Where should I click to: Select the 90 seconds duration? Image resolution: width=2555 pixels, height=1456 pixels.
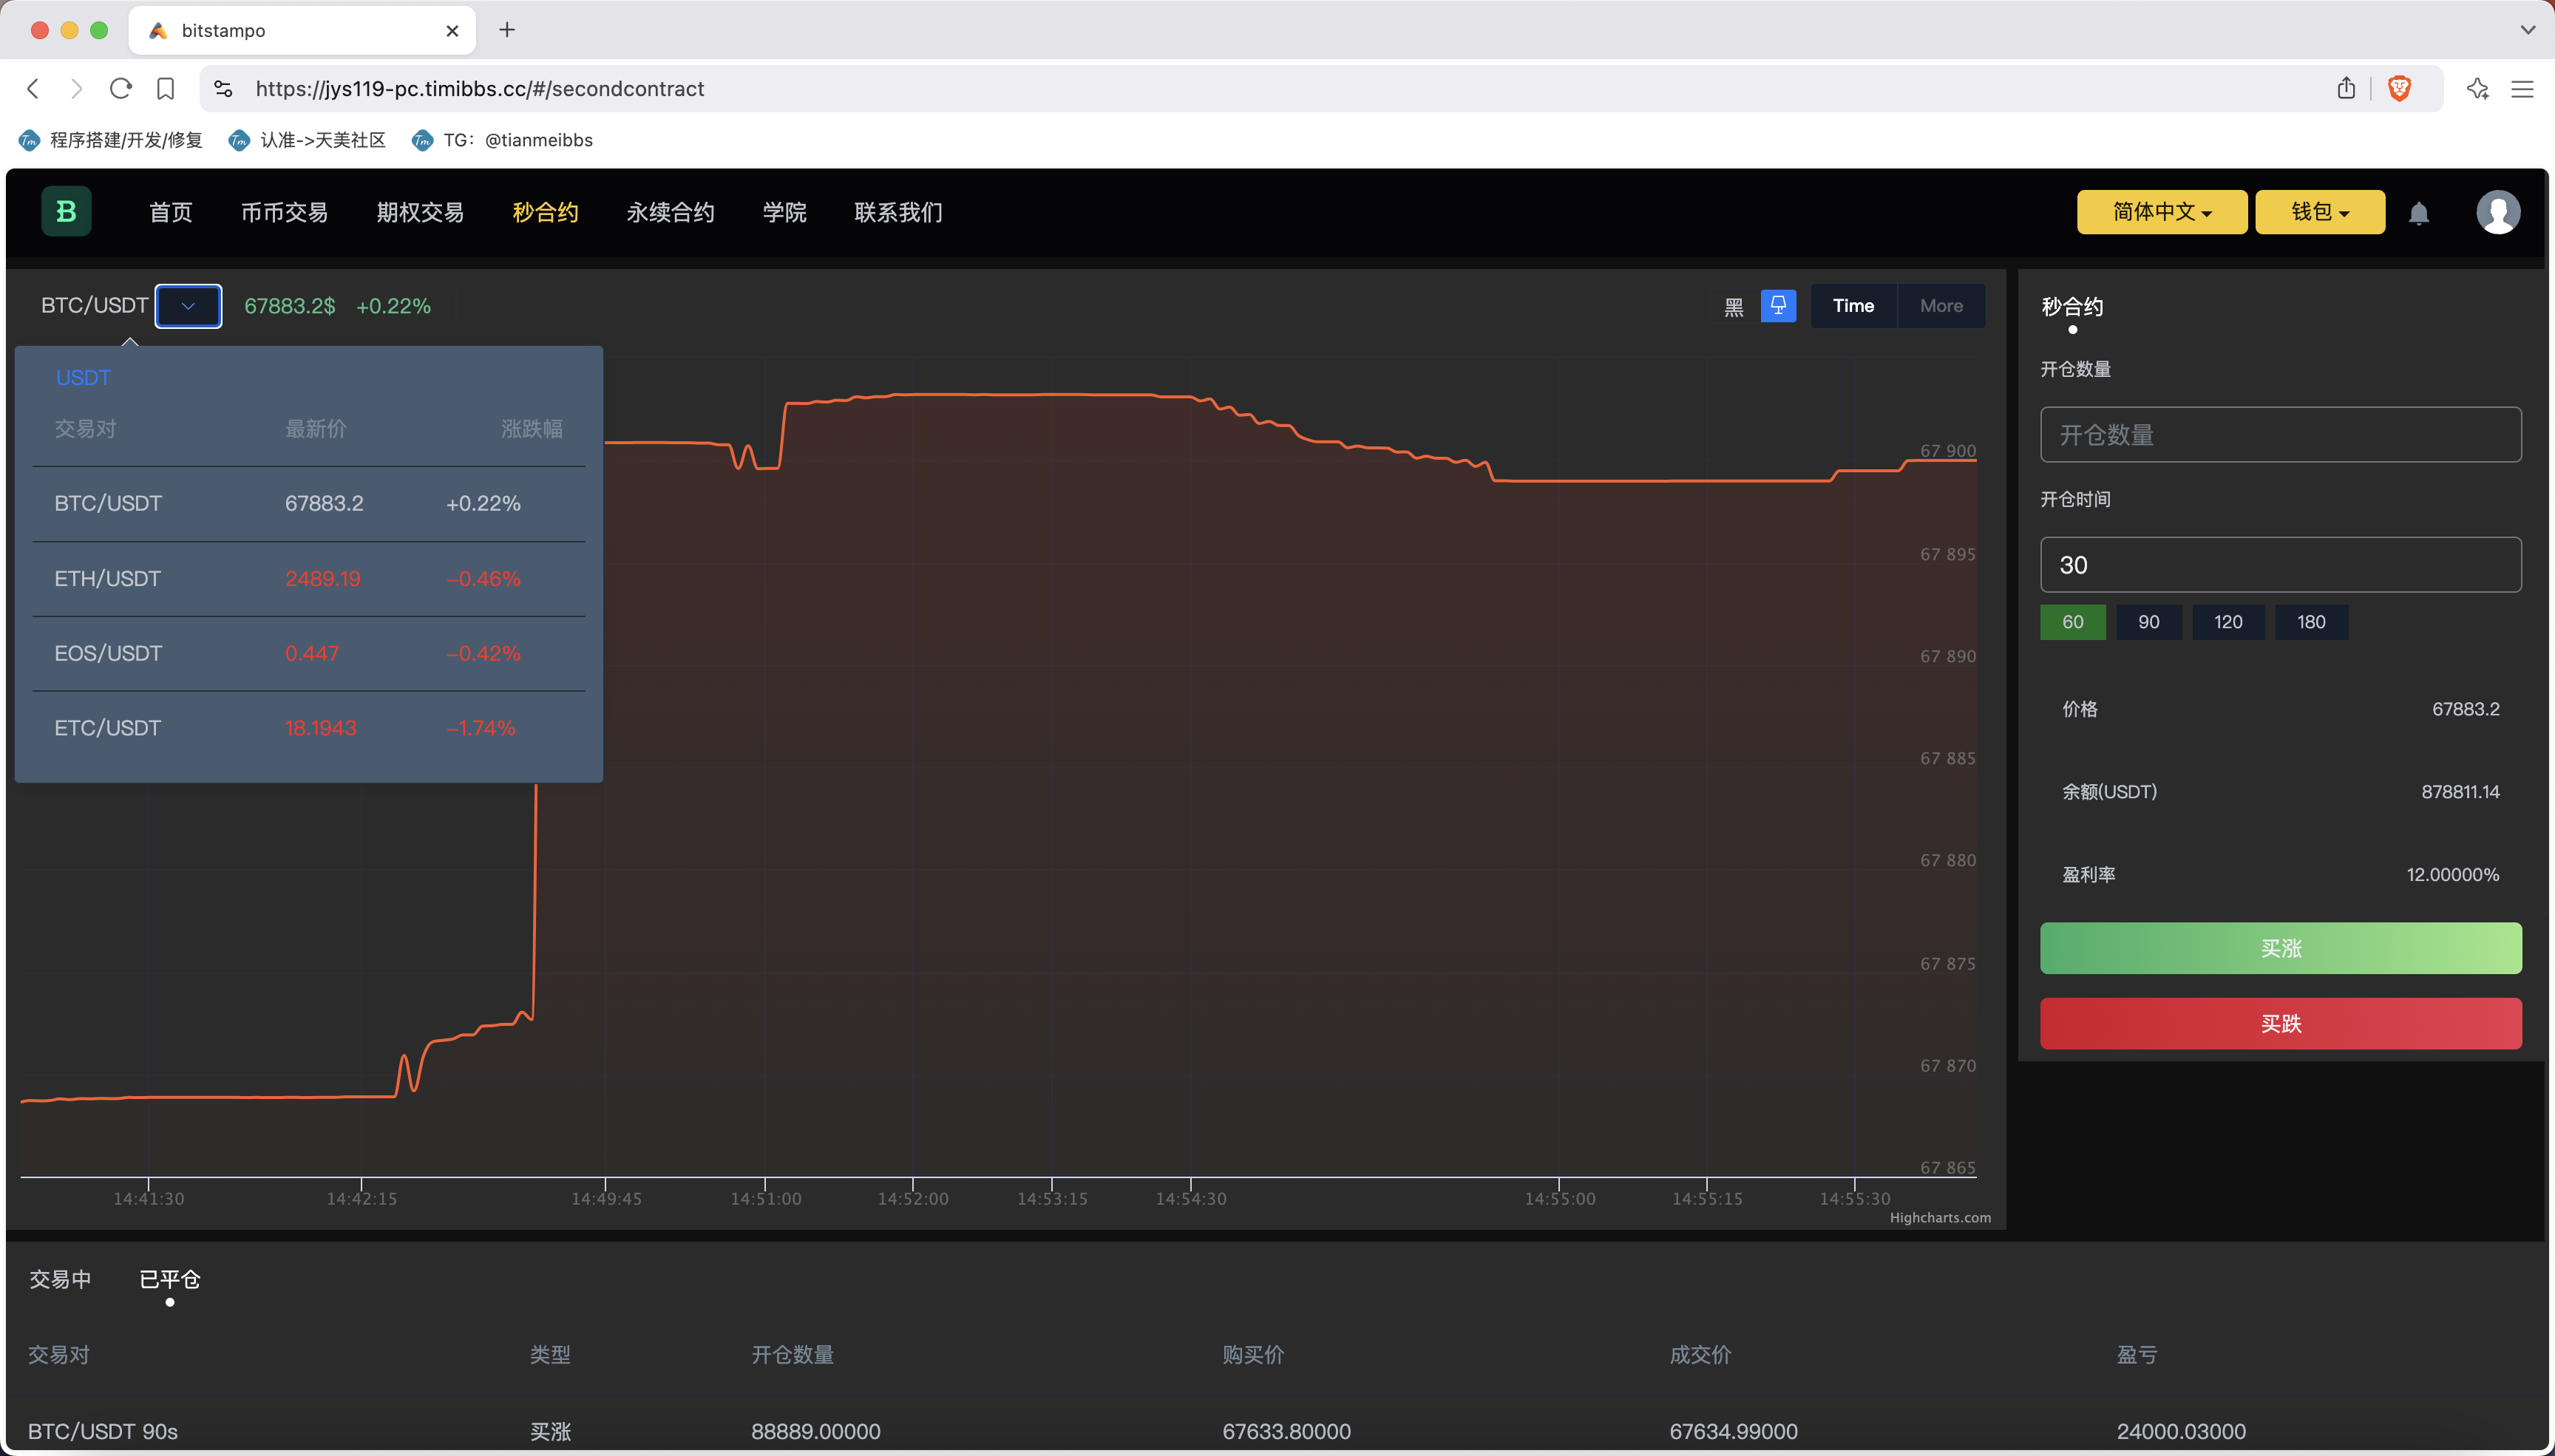point(2148,622)
